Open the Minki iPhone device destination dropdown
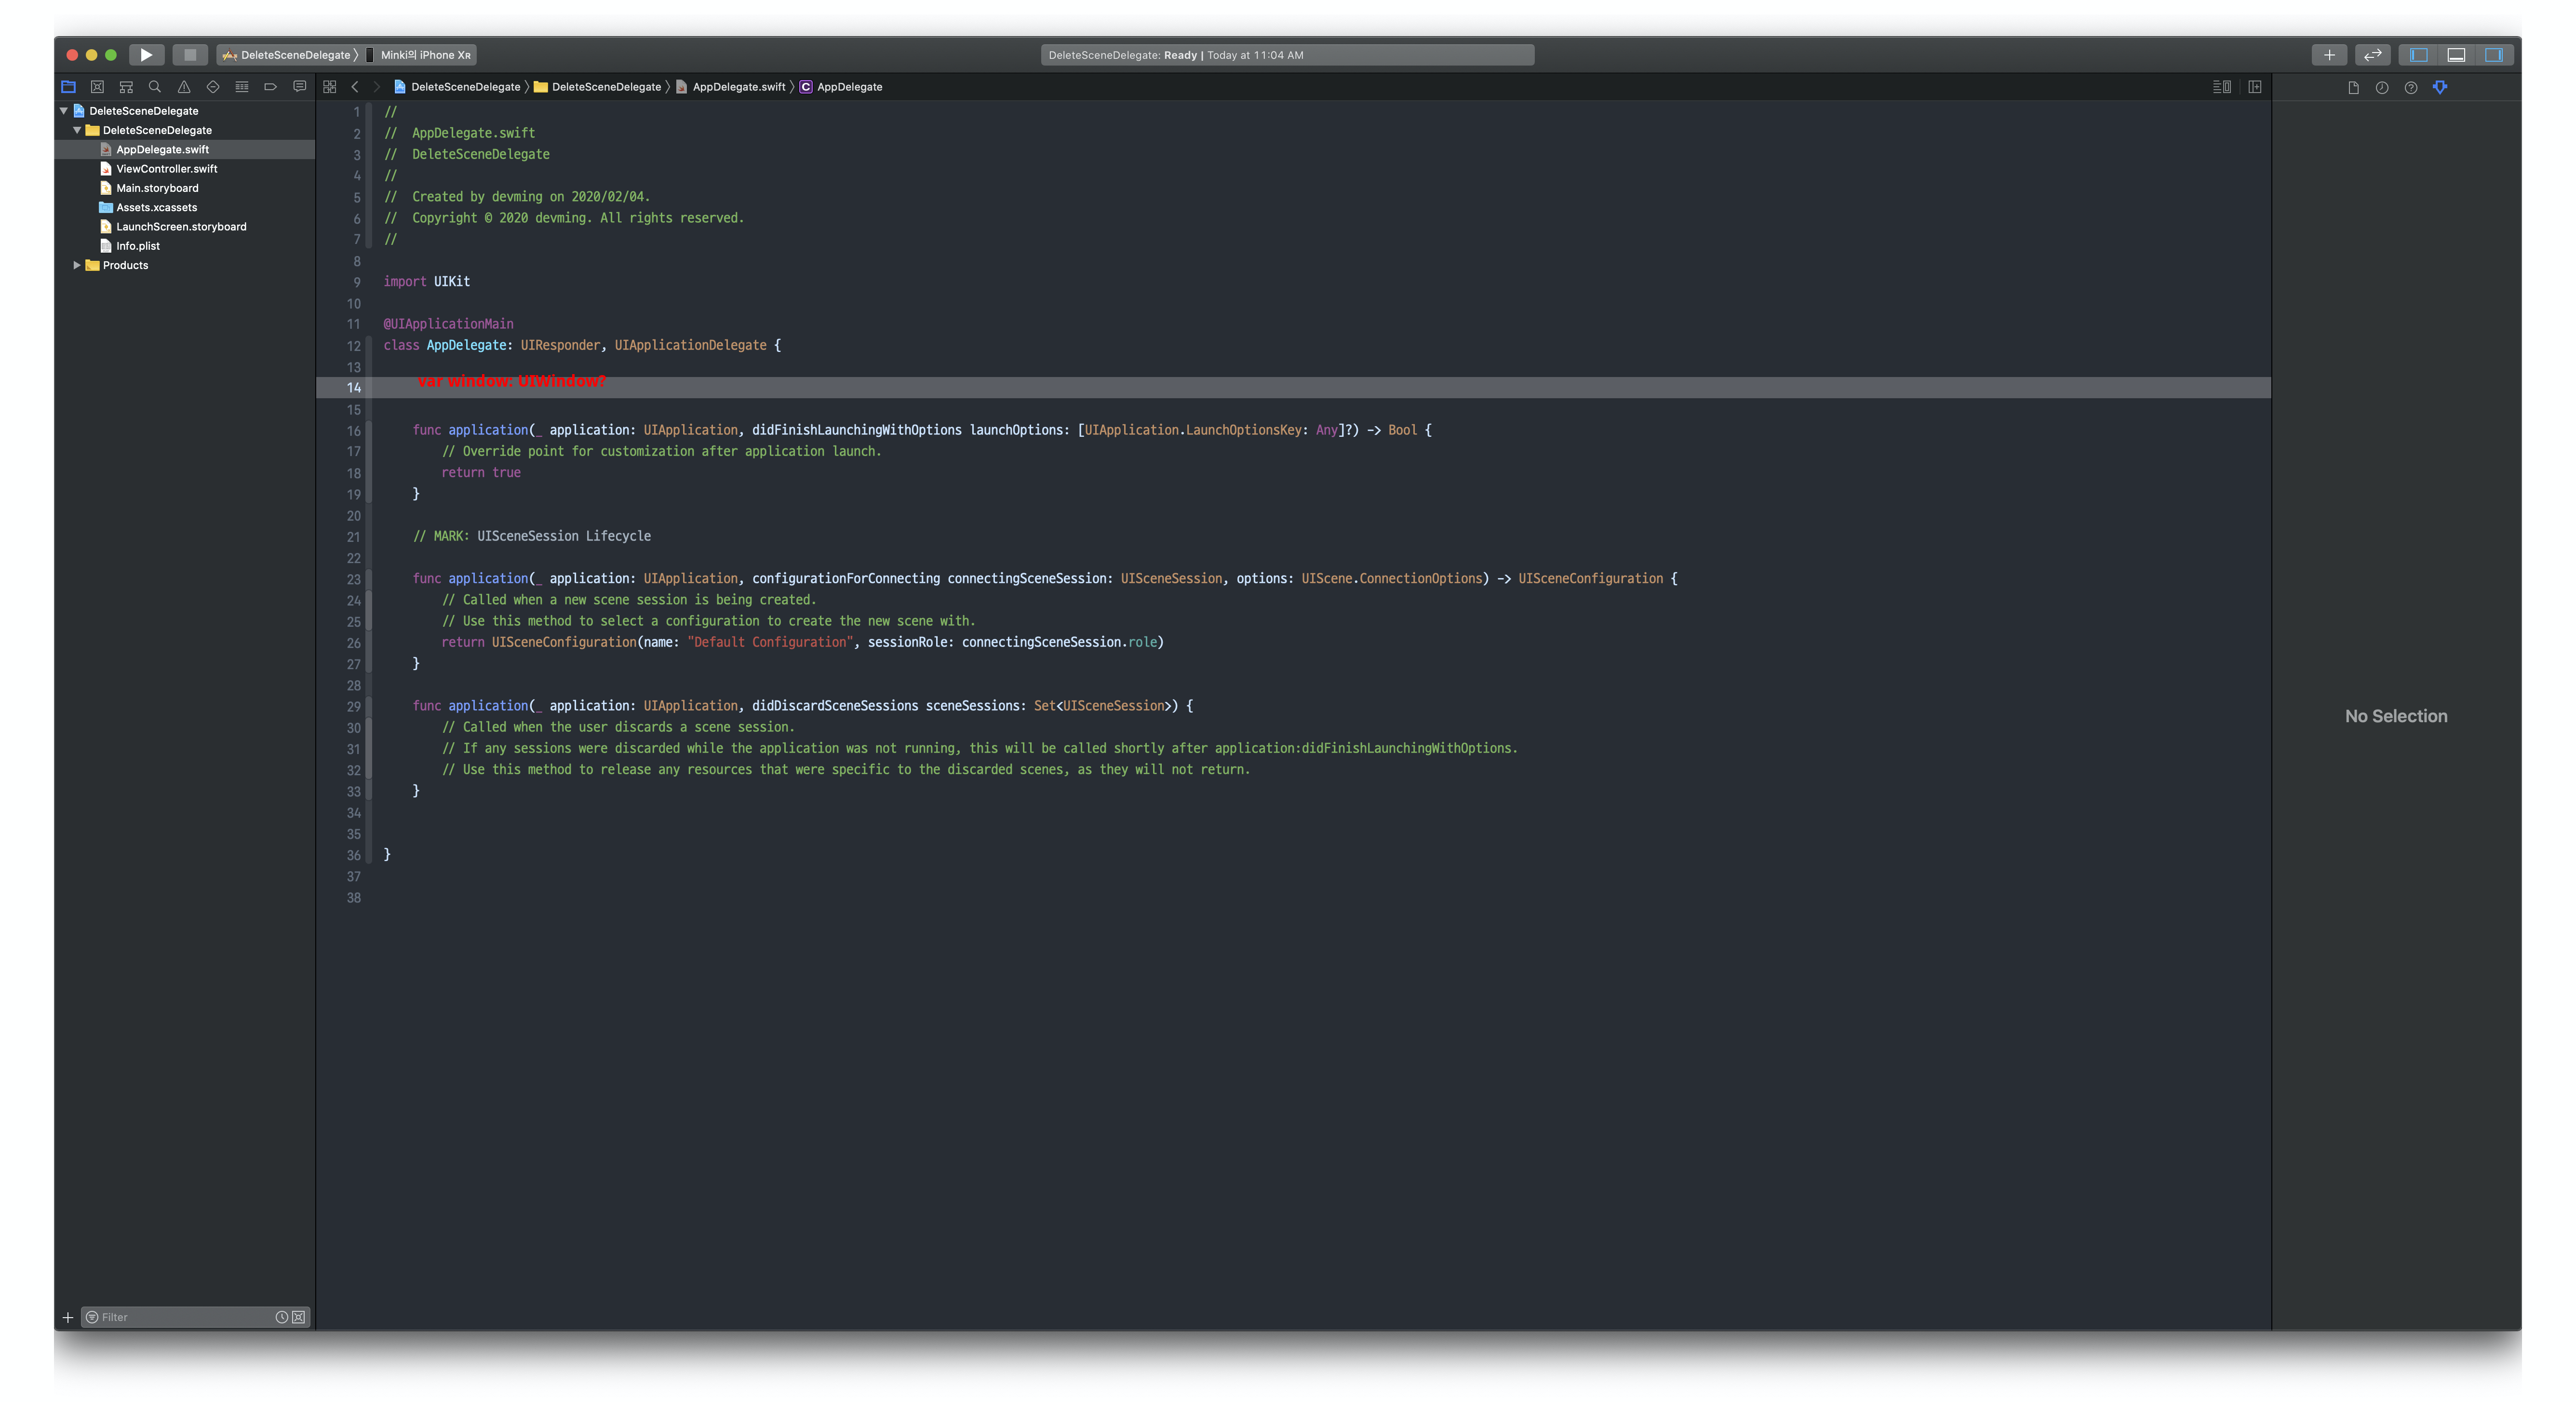Viewport: 2576px width, 1402px height. pos(424,55)
